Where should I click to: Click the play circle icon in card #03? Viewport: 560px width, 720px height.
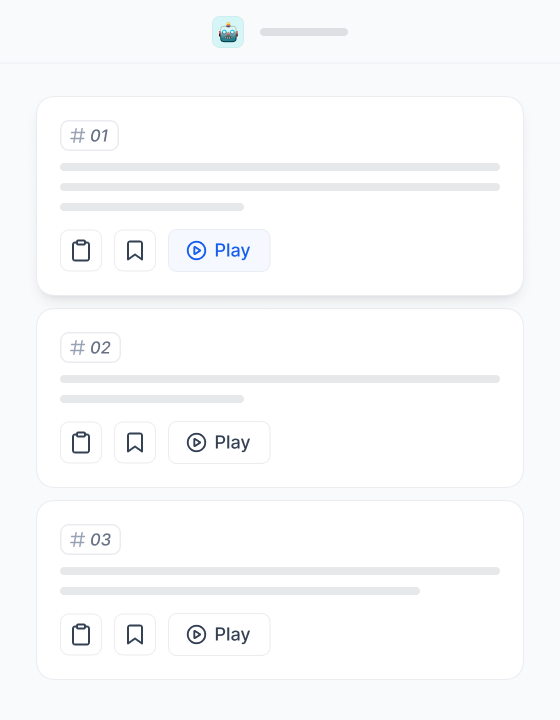pyautogui.click(x=196, y=635)
